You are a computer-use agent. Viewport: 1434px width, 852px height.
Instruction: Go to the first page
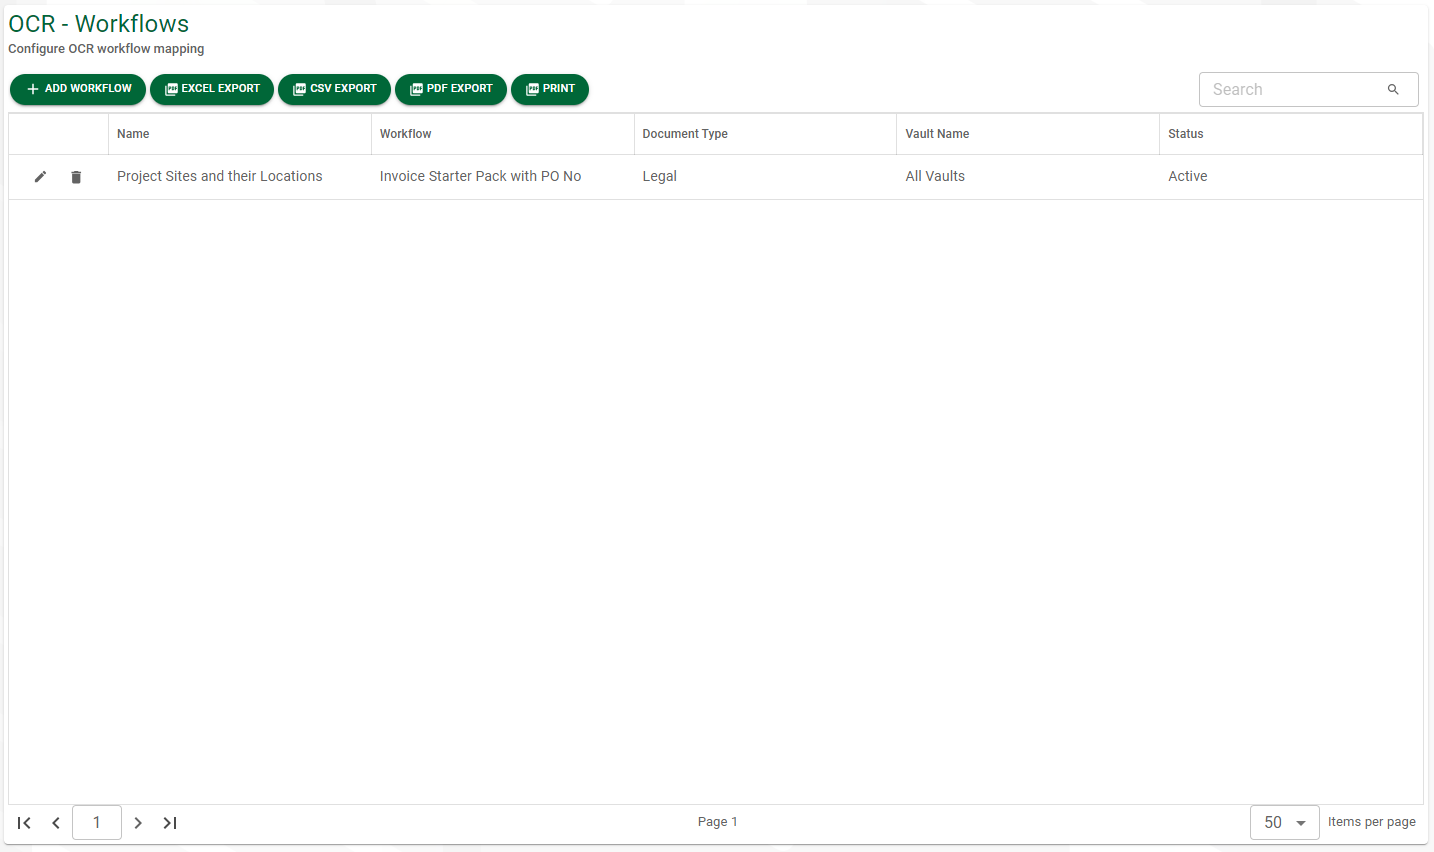pyautogui.click(x=24, y=823)
